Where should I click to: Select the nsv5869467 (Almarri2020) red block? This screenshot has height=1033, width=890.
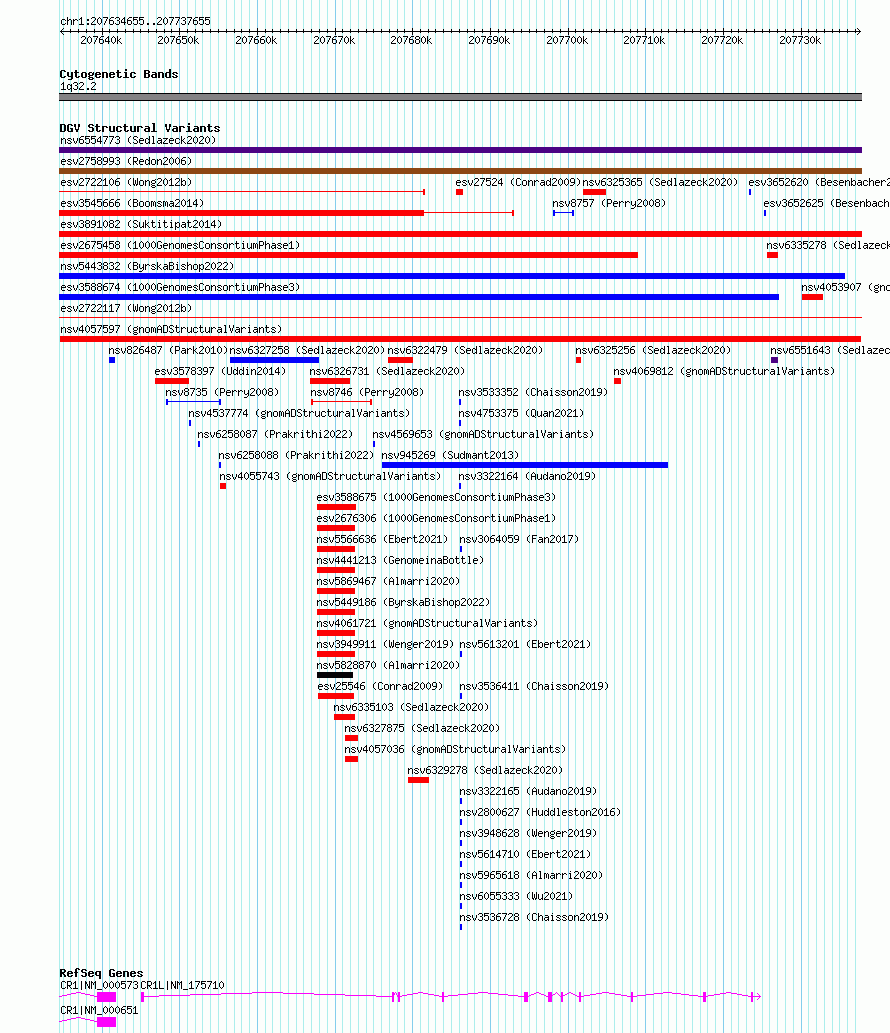[336, 592]
